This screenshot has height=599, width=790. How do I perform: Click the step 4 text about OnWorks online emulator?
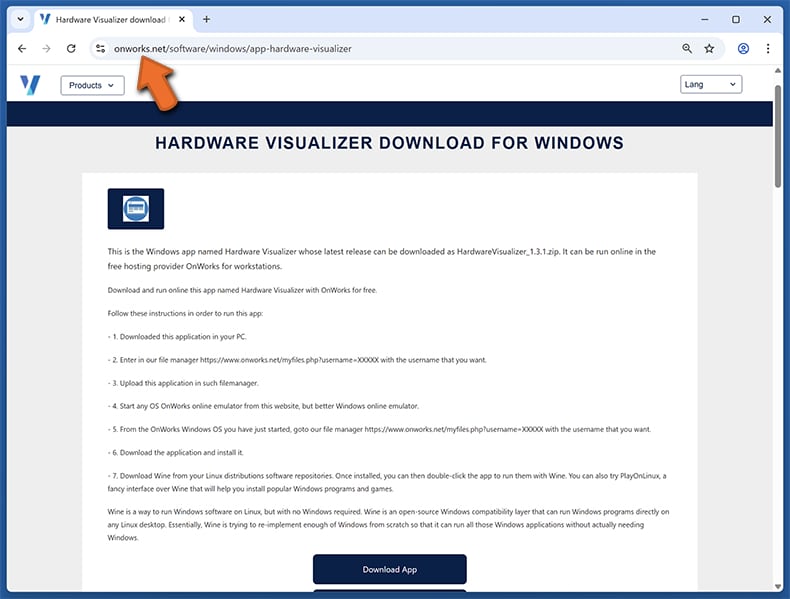[x=263, y=406]
